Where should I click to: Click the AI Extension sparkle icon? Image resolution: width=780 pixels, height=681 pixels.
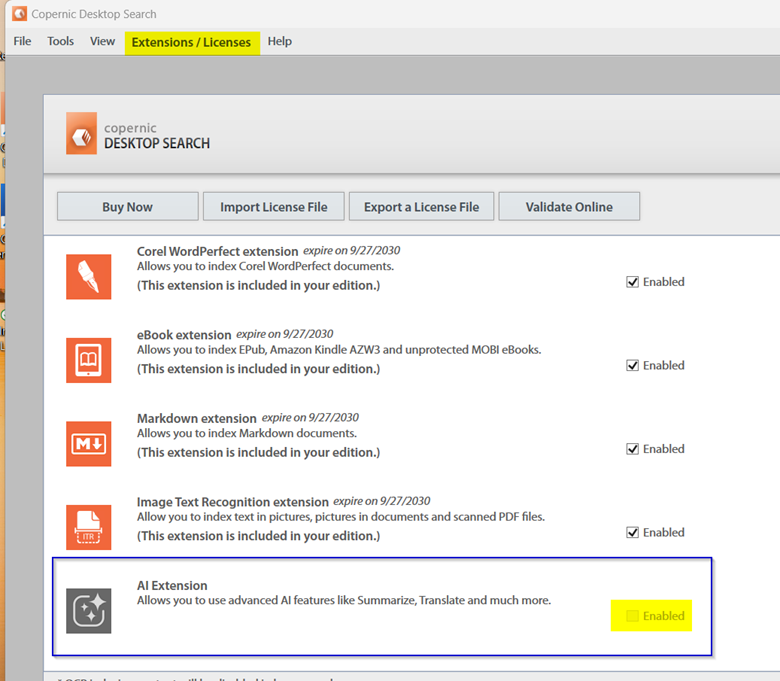pyautogui.click(x=89, y=611)
